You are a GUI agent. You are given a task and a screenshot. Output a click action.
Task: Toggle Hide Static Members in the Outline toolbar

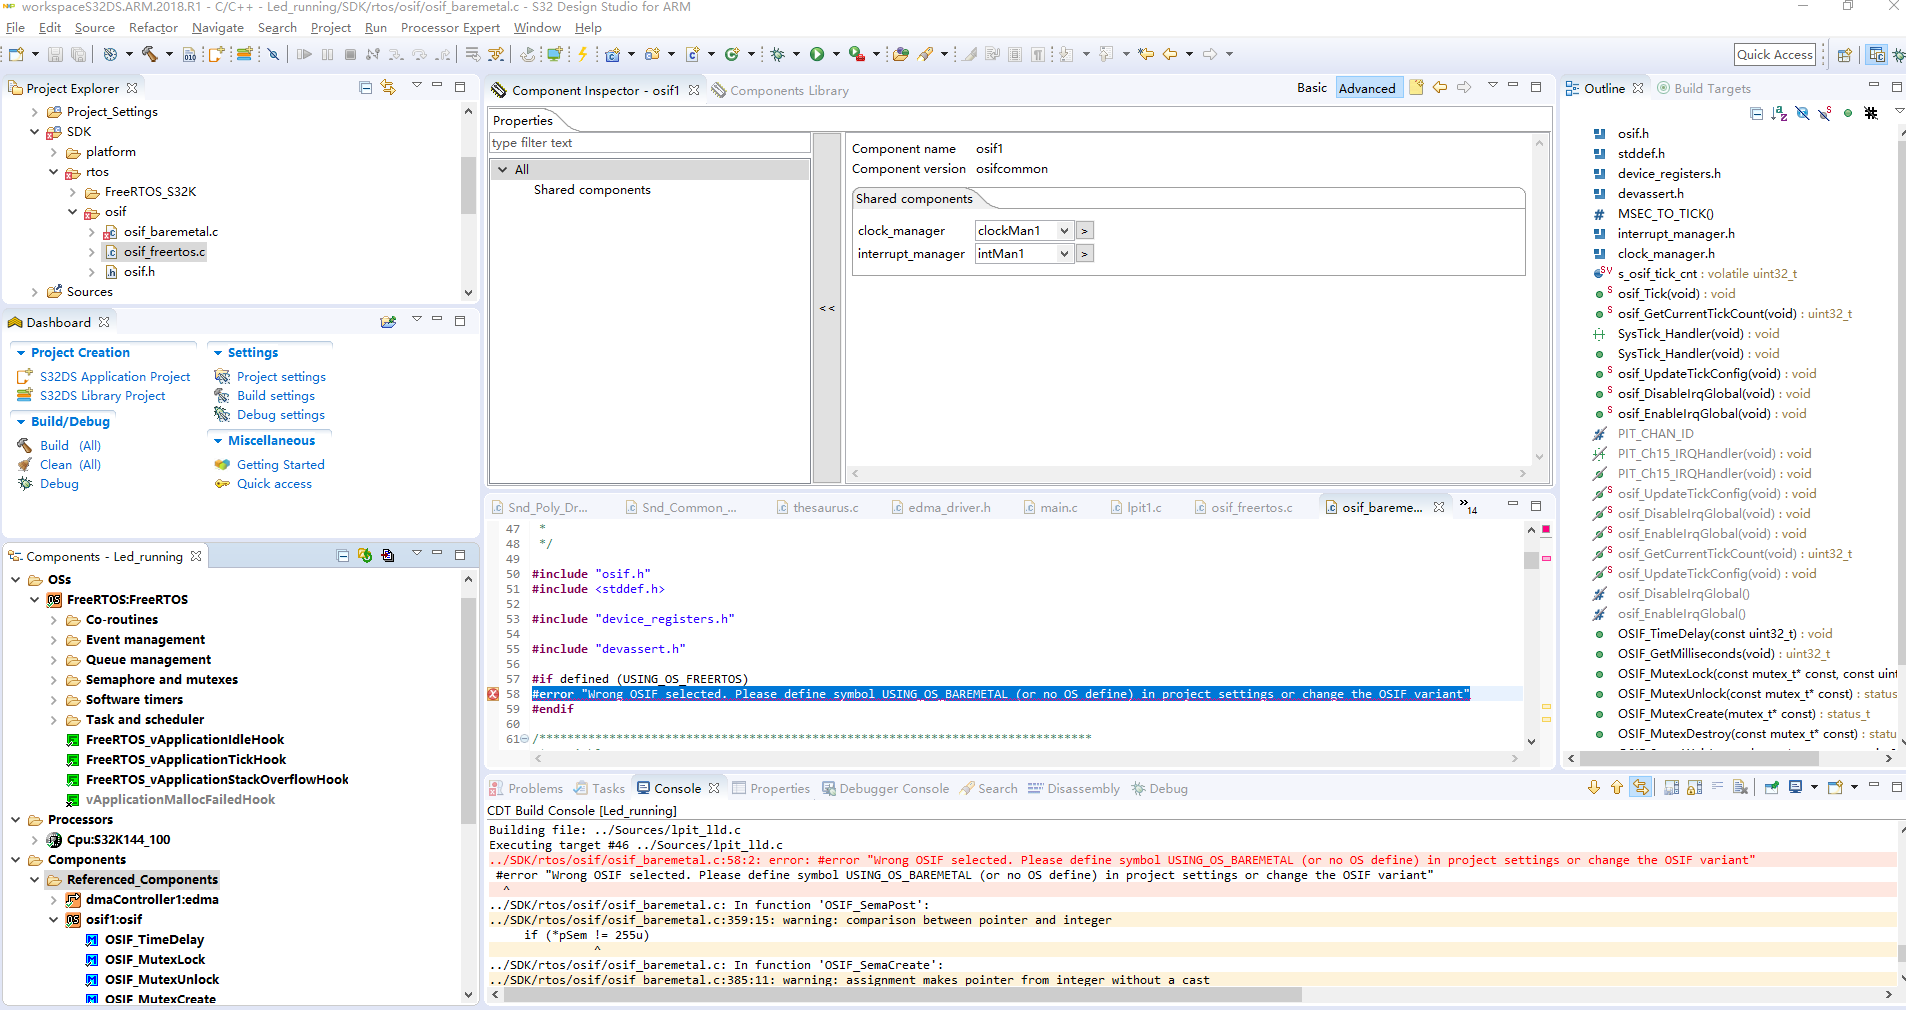(1825, 113)
